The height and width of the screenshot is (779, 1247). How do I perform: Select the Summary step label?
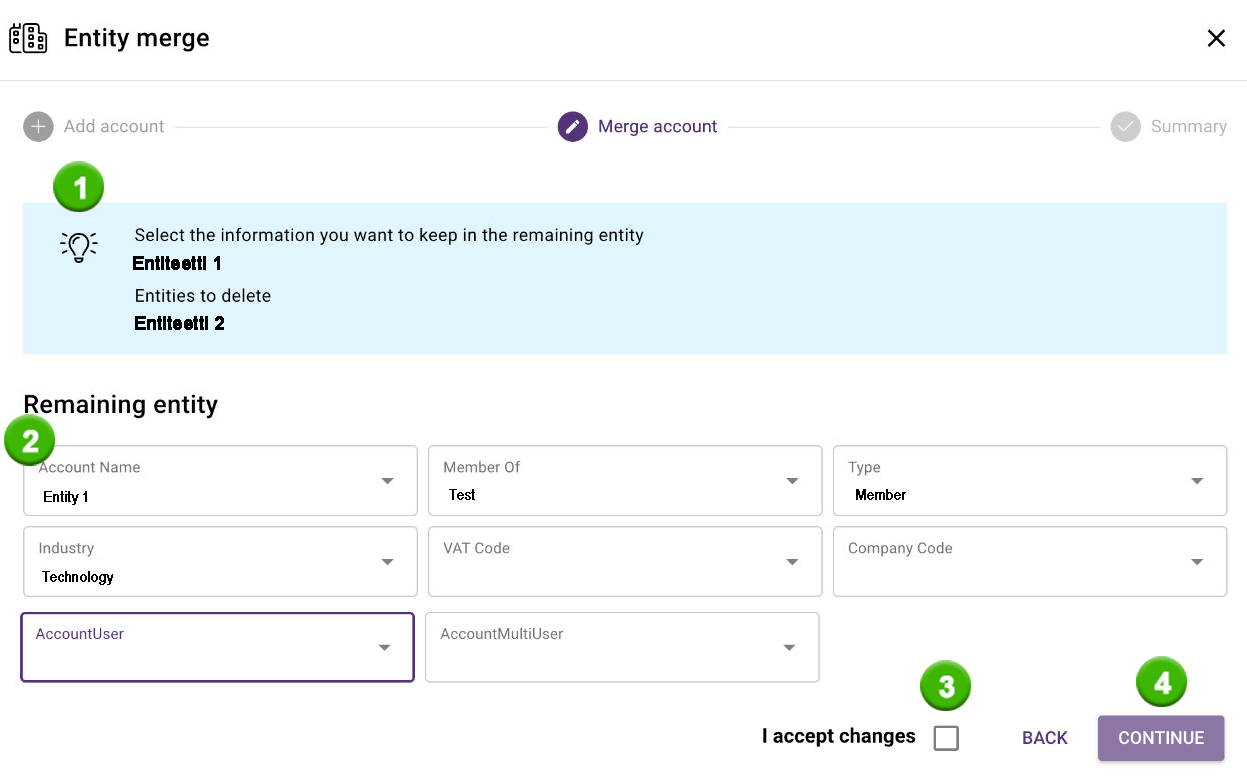click(x=1189, y=126)
